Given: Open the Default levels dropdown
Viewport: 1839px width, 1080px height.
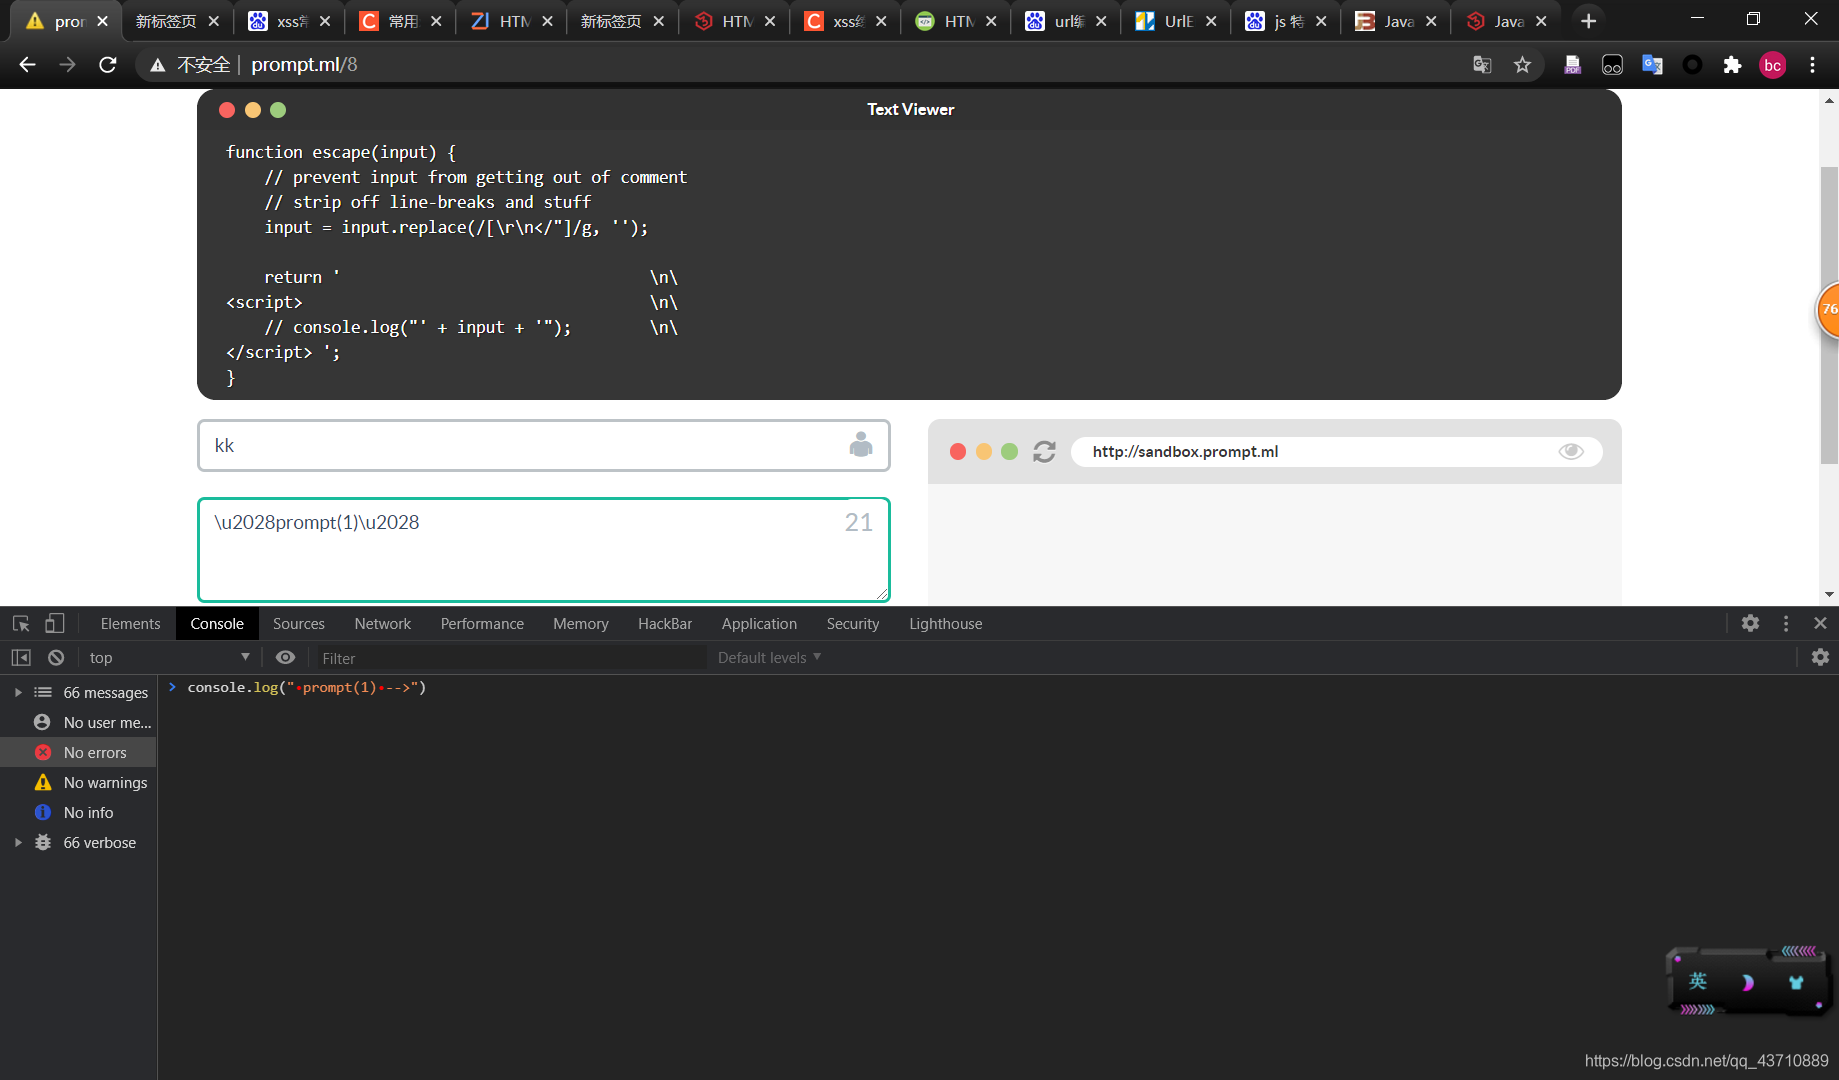Looking at the screenshot, I should tap(769, 657).
